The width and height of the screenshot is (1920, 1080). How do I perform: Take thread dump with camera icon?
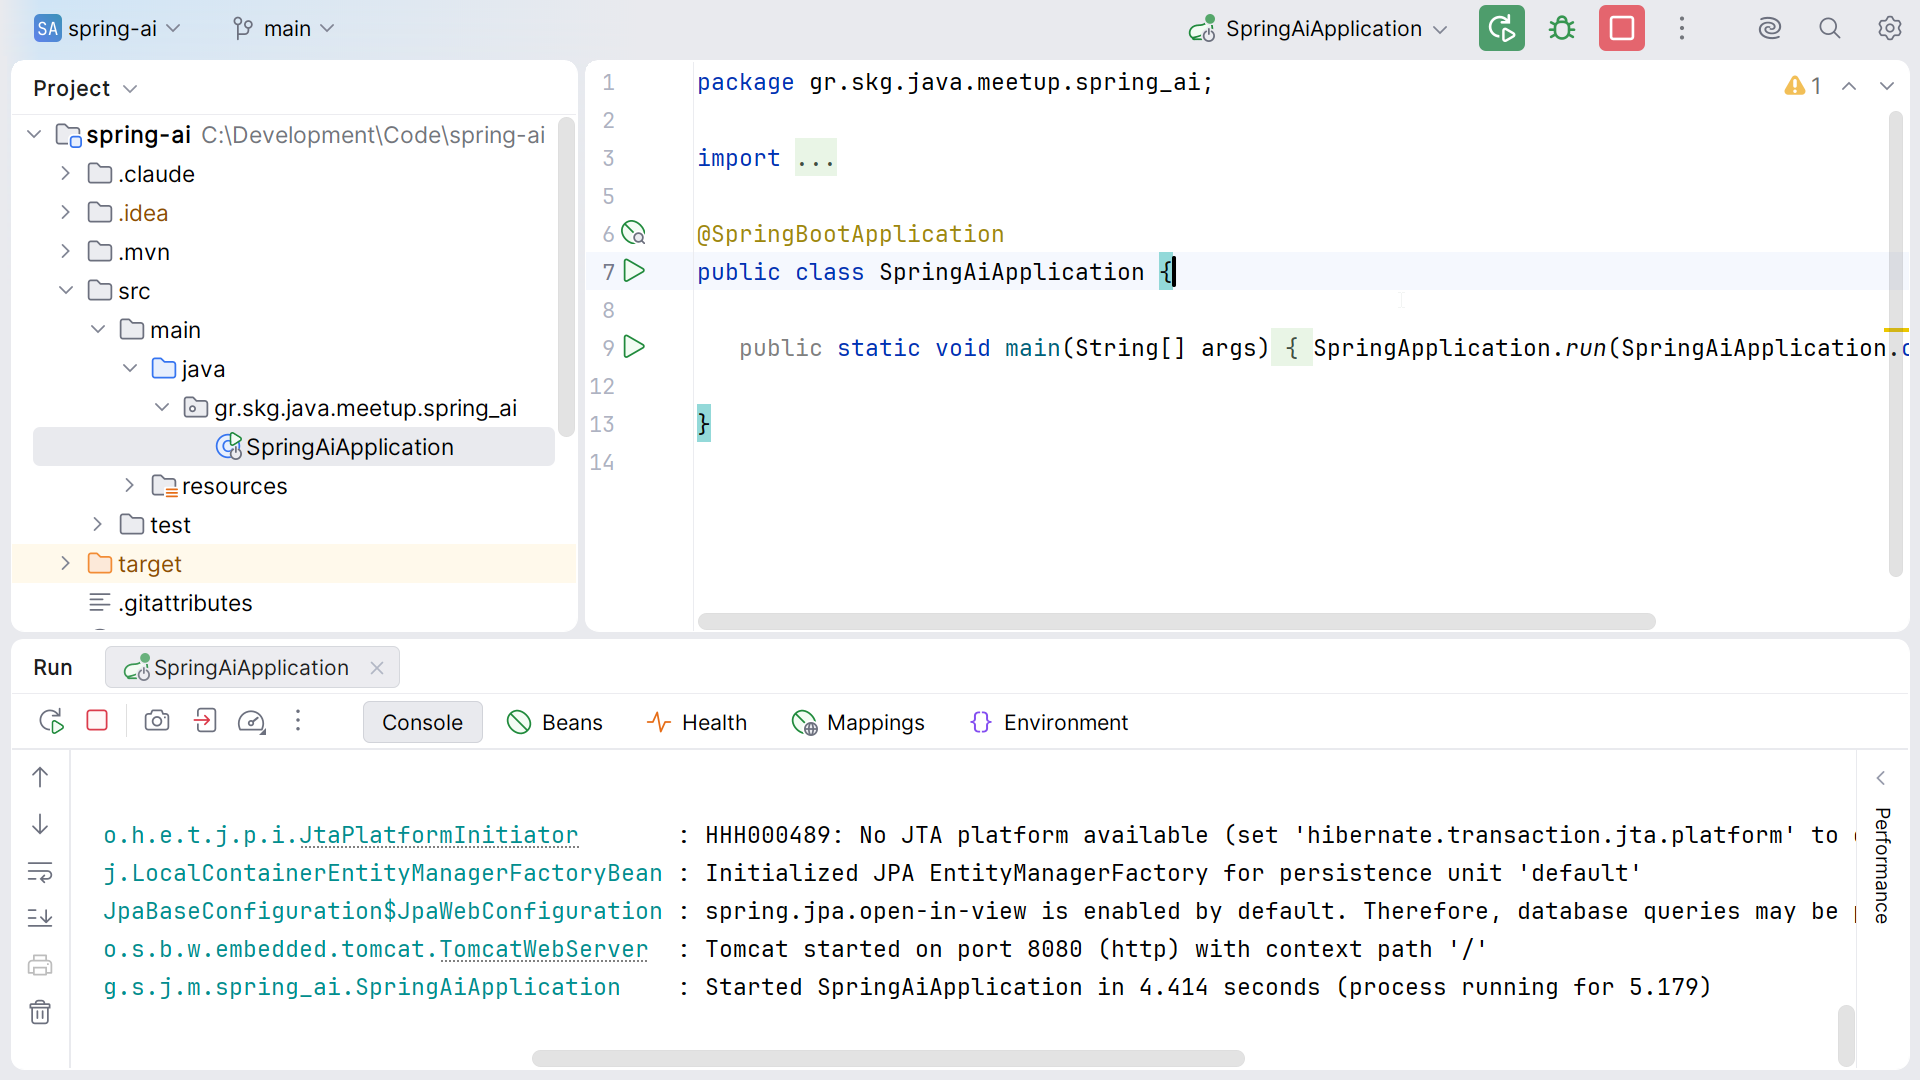click(x=157, y=721)
